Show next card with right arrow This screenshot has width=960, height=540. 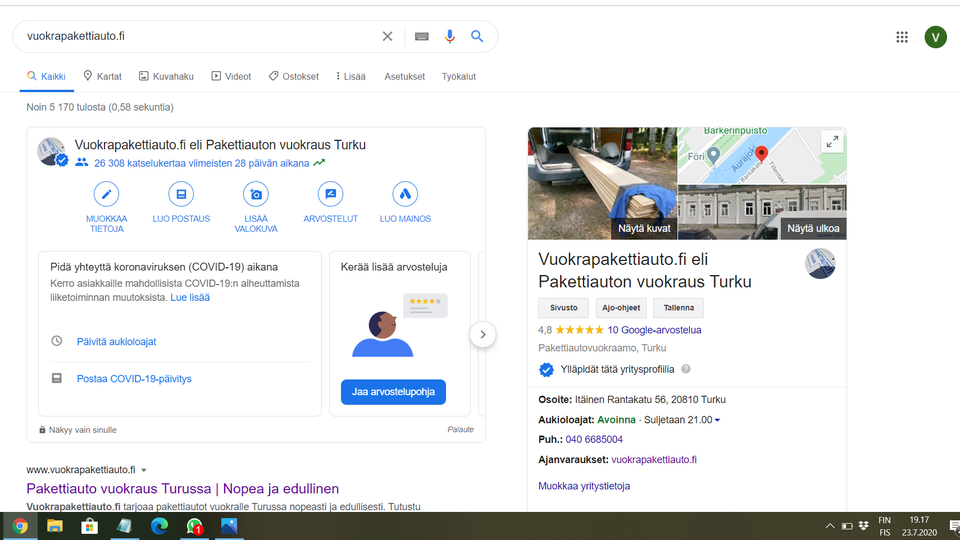coord(483,334)
